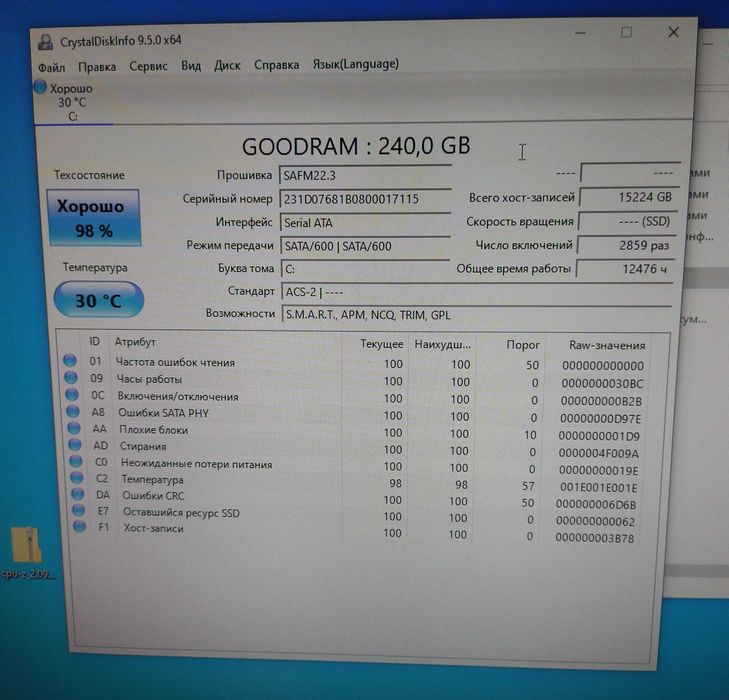
Task: Click the status dot for attribute 09
Action: (71, 377)
